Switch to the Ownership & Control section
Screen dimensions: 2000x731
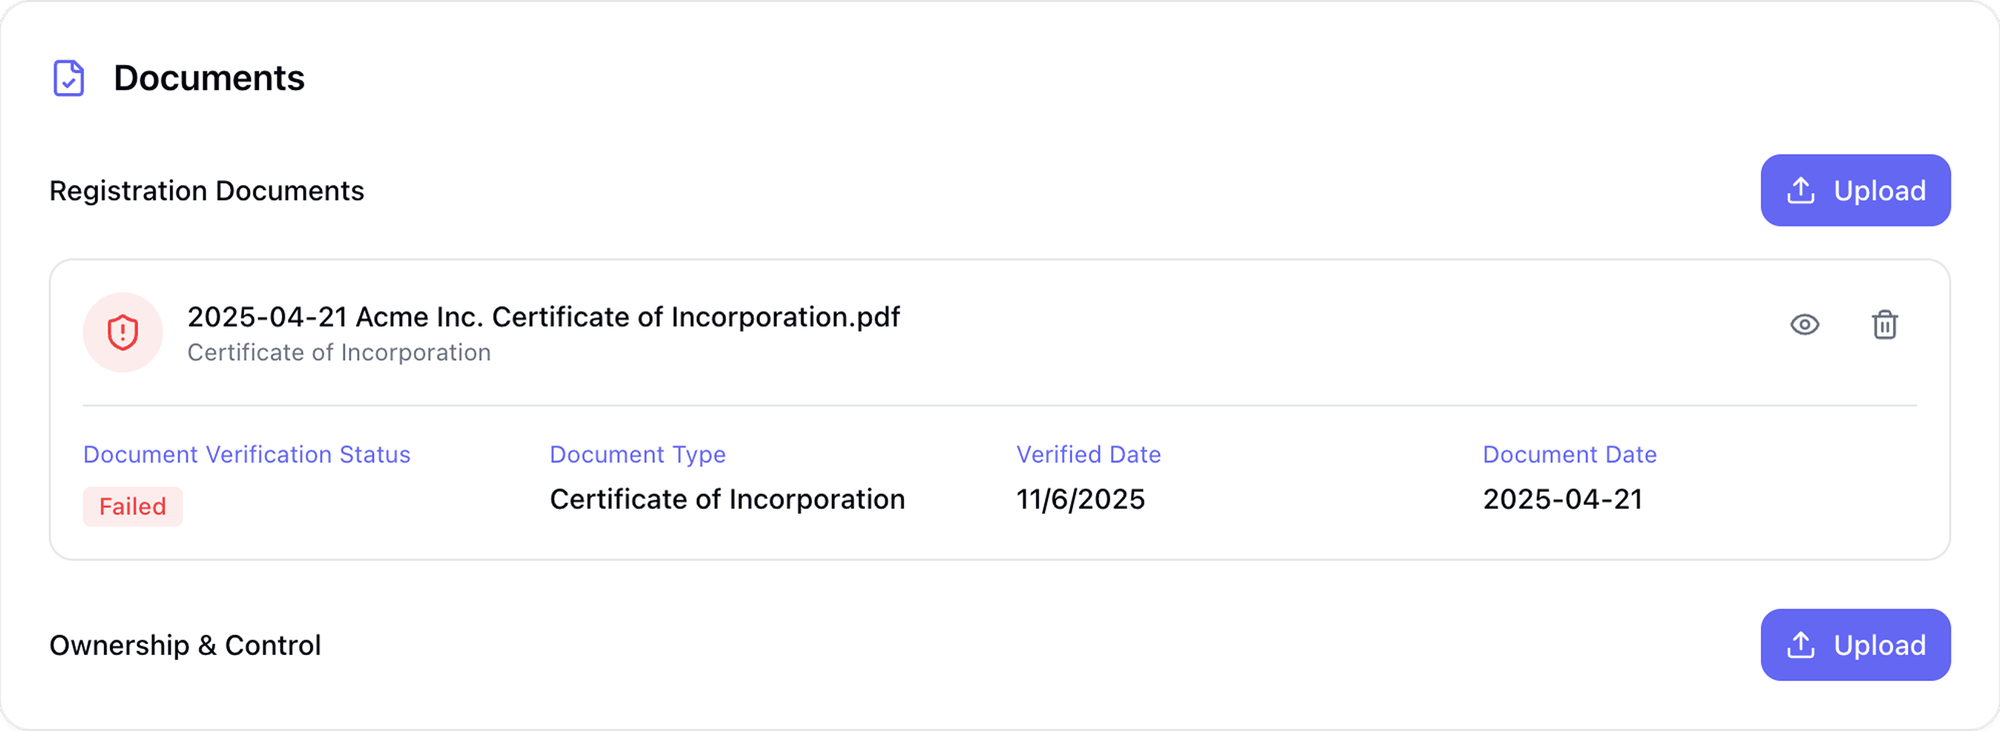185,644
